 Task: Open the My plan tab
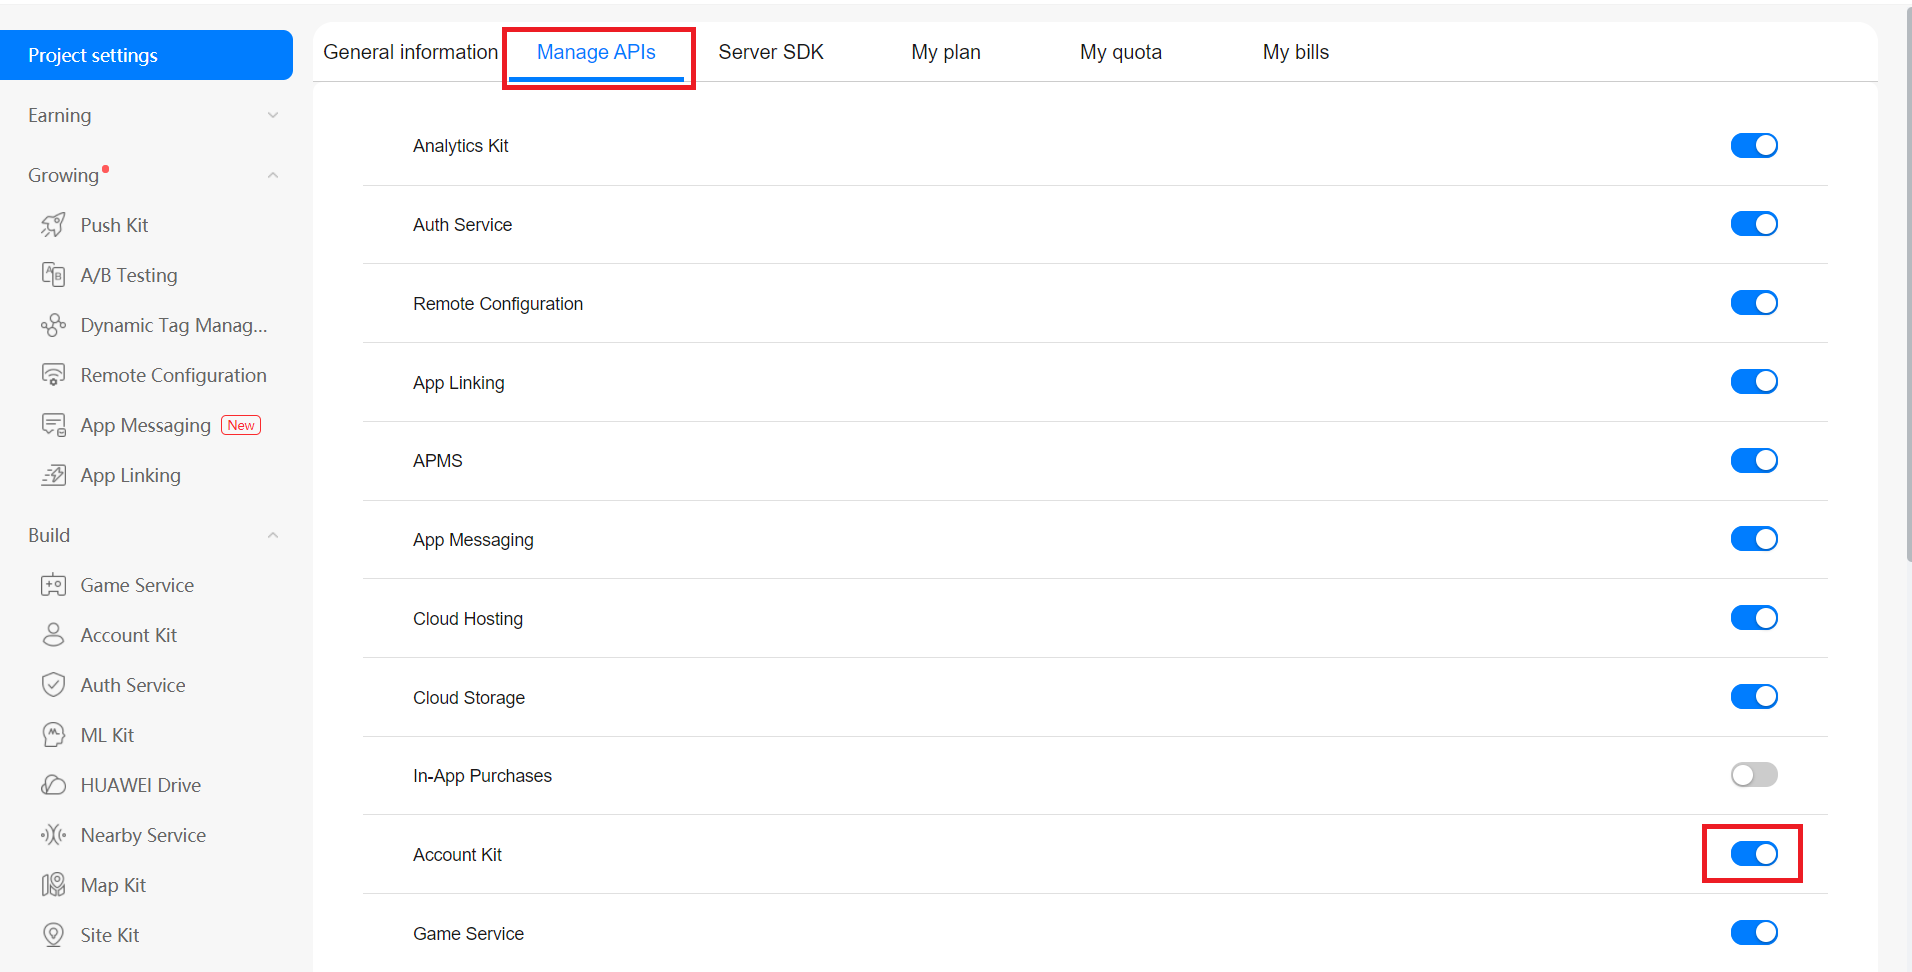click(946, 52)
